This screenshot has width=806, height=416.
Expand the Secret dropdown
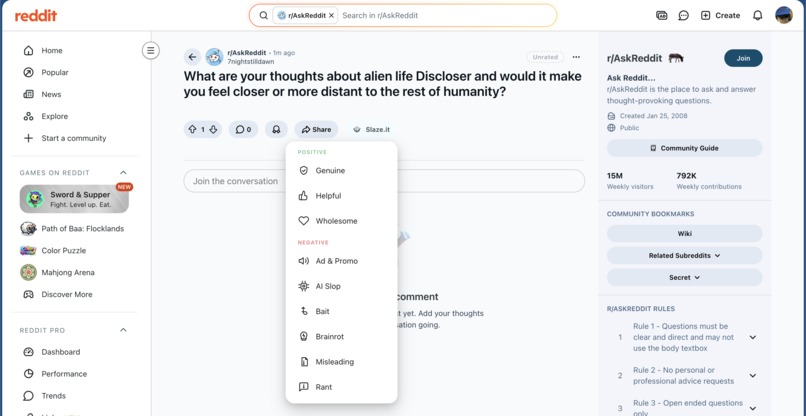(685, 278)
